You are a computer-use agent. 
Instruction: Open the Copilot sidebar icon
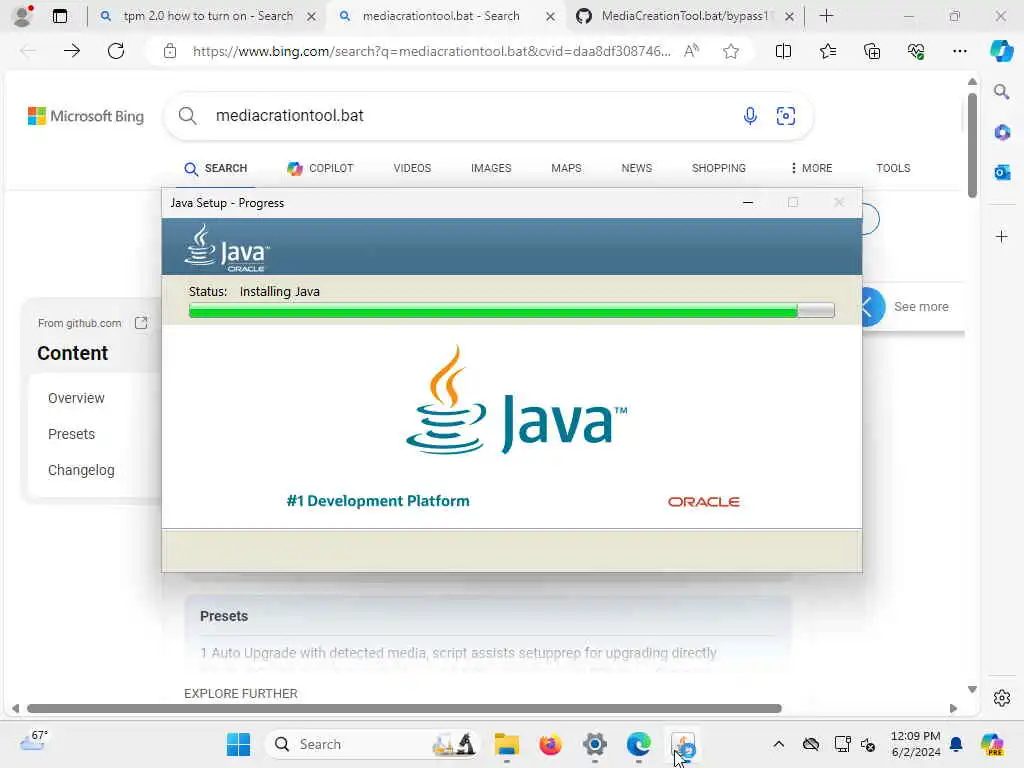[x=1001, y=51]
